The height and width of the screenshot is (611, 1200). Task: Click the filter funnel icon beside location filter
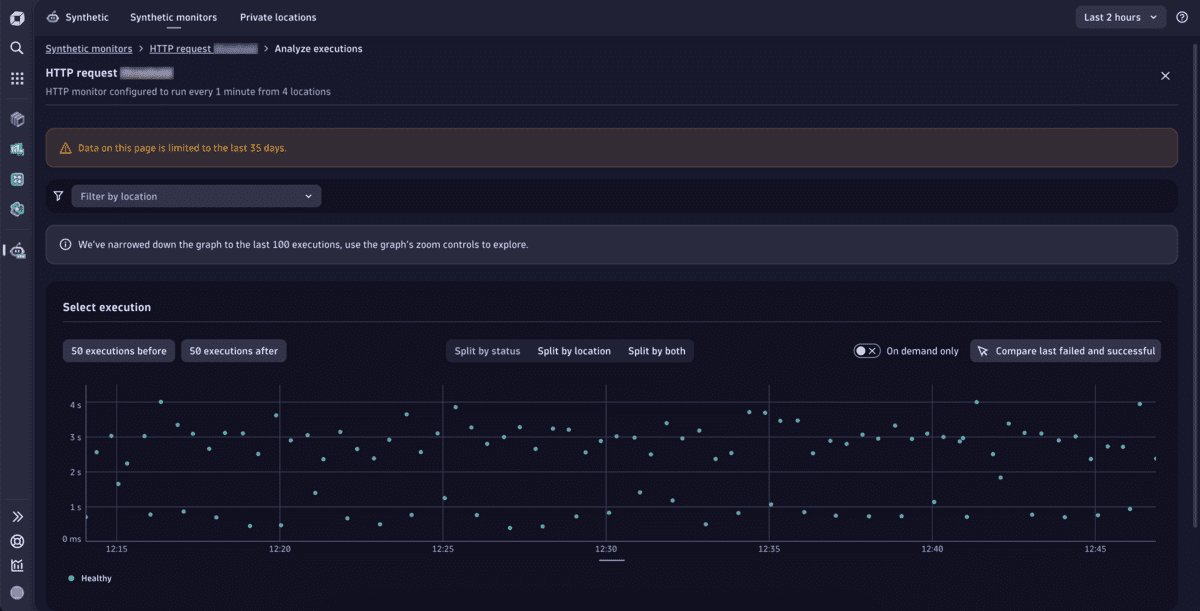[x=58, y=196]
